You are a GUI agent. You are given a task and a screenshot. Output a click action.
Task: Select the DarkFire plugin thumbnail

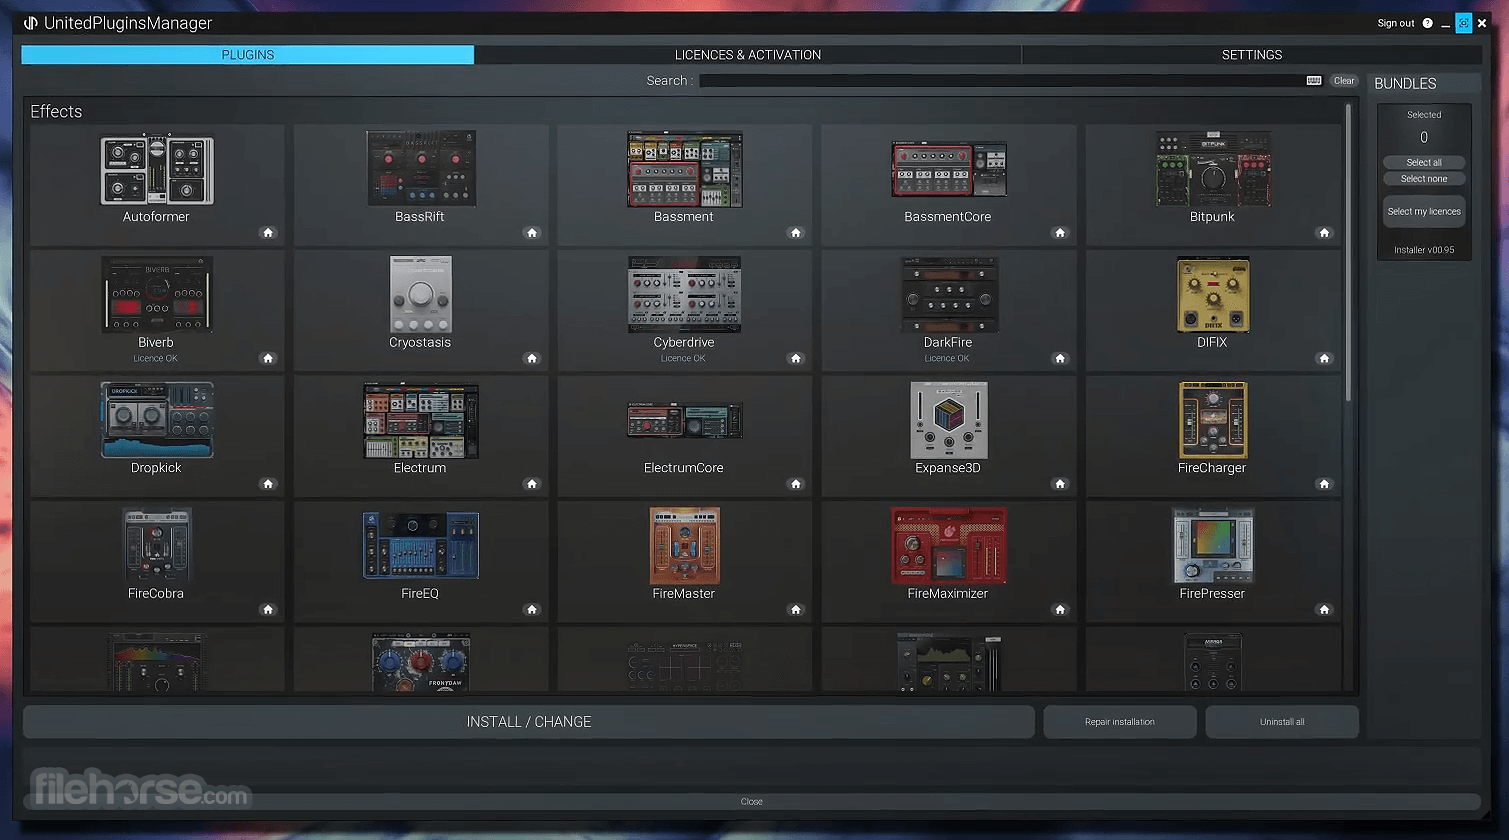(x=949, y=295)
